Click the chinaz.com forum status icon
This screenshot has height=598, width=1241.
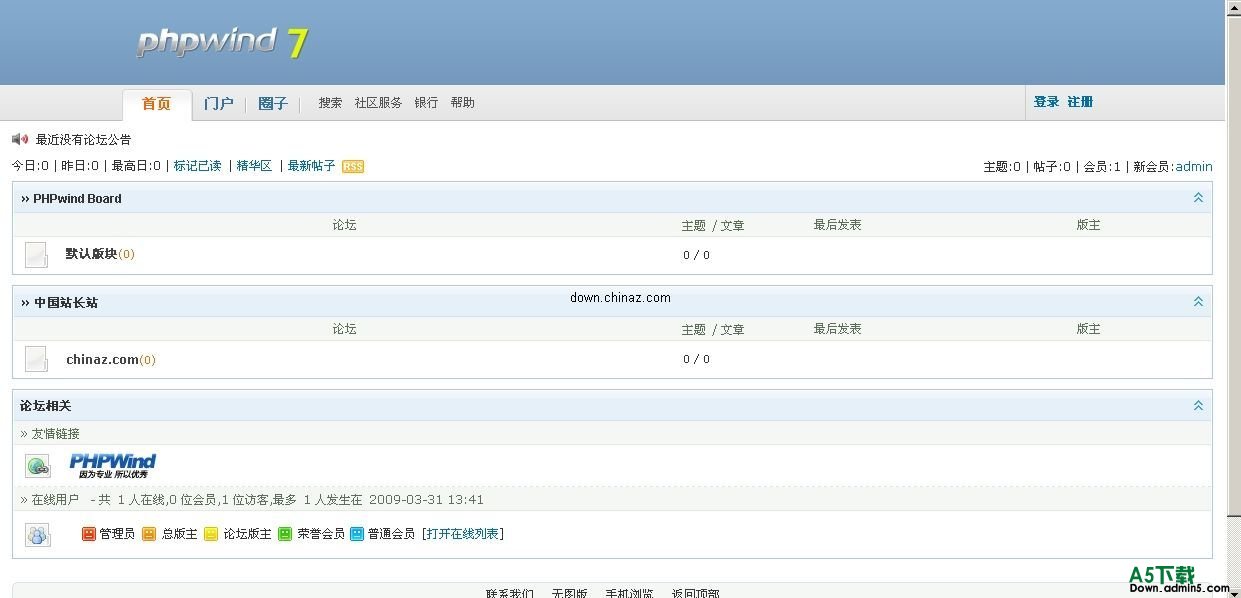coord(36,359)
